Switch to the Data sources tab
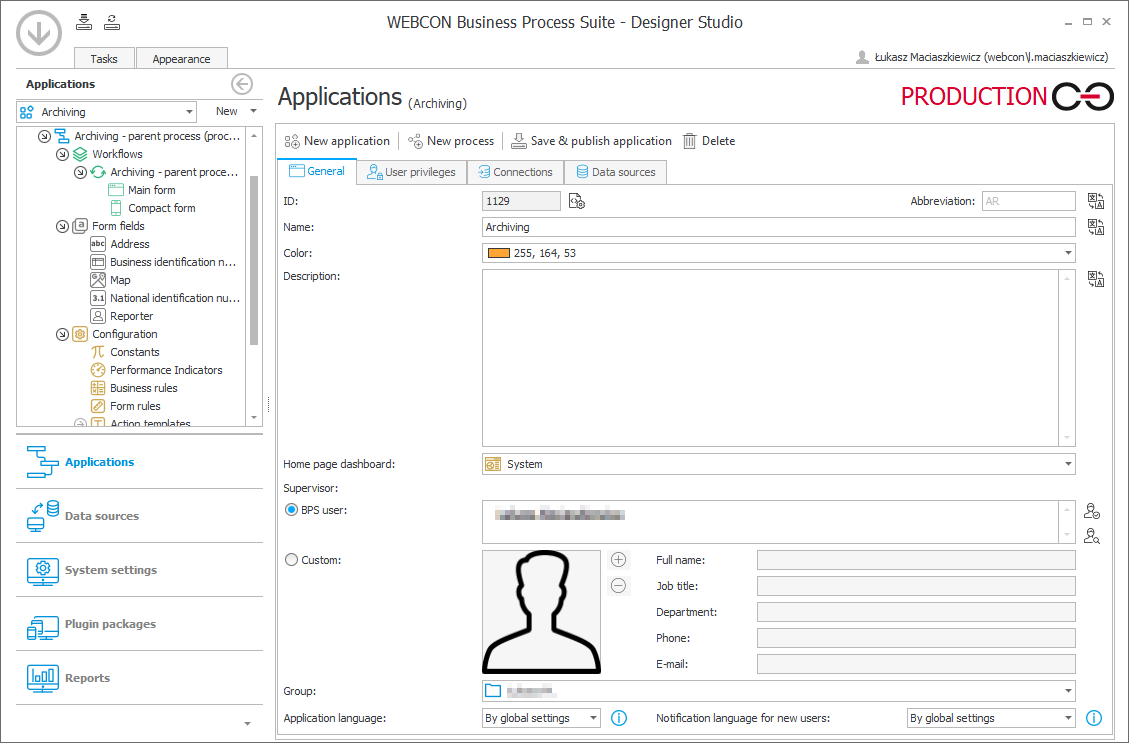This screenshot has width=1129, height=743. pyautogui.click(x=616, y=172)
